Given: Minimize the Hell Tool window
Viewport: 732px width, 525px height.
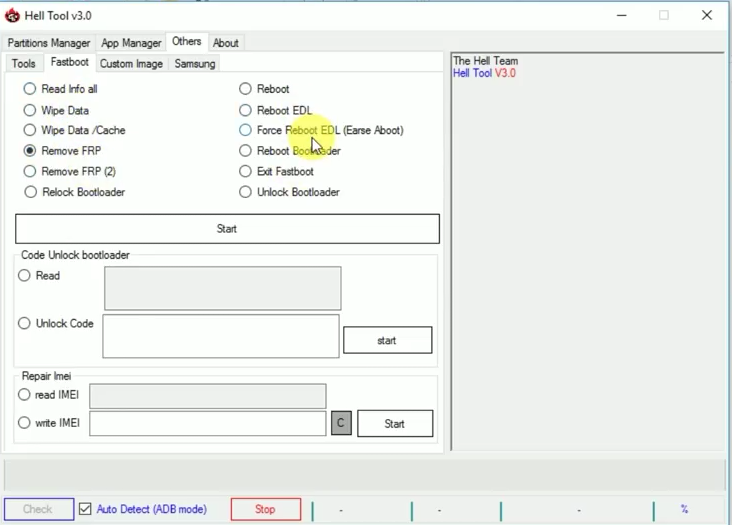Looking at the screenshot, I should [621, 15].
